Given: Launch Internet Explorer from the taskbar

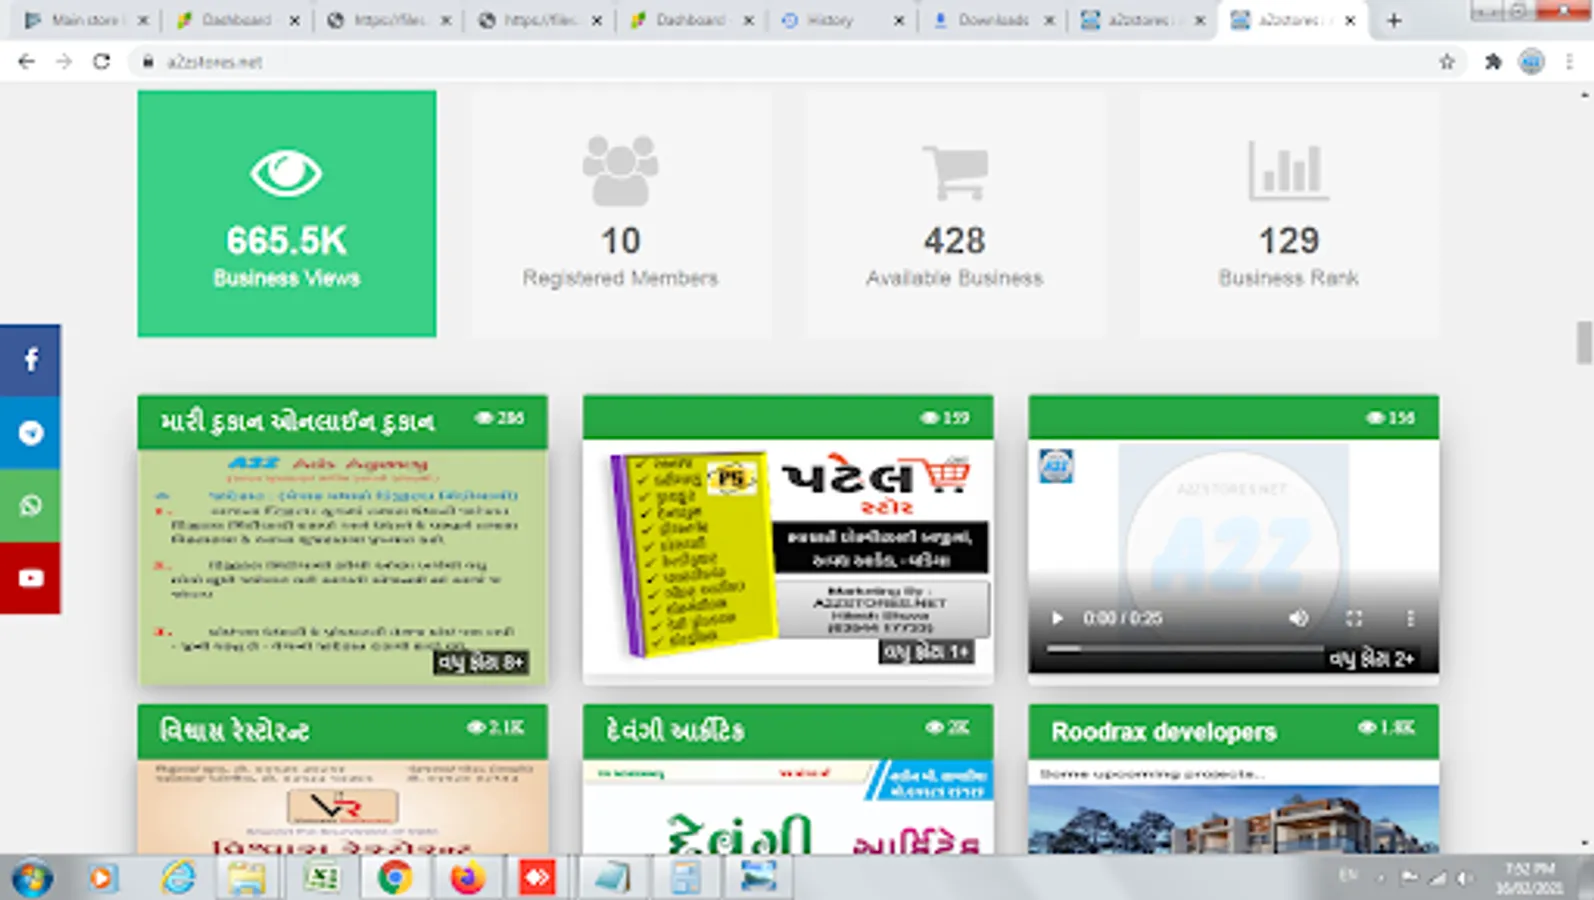Looking at the screenshot, I should click(177, 878).
